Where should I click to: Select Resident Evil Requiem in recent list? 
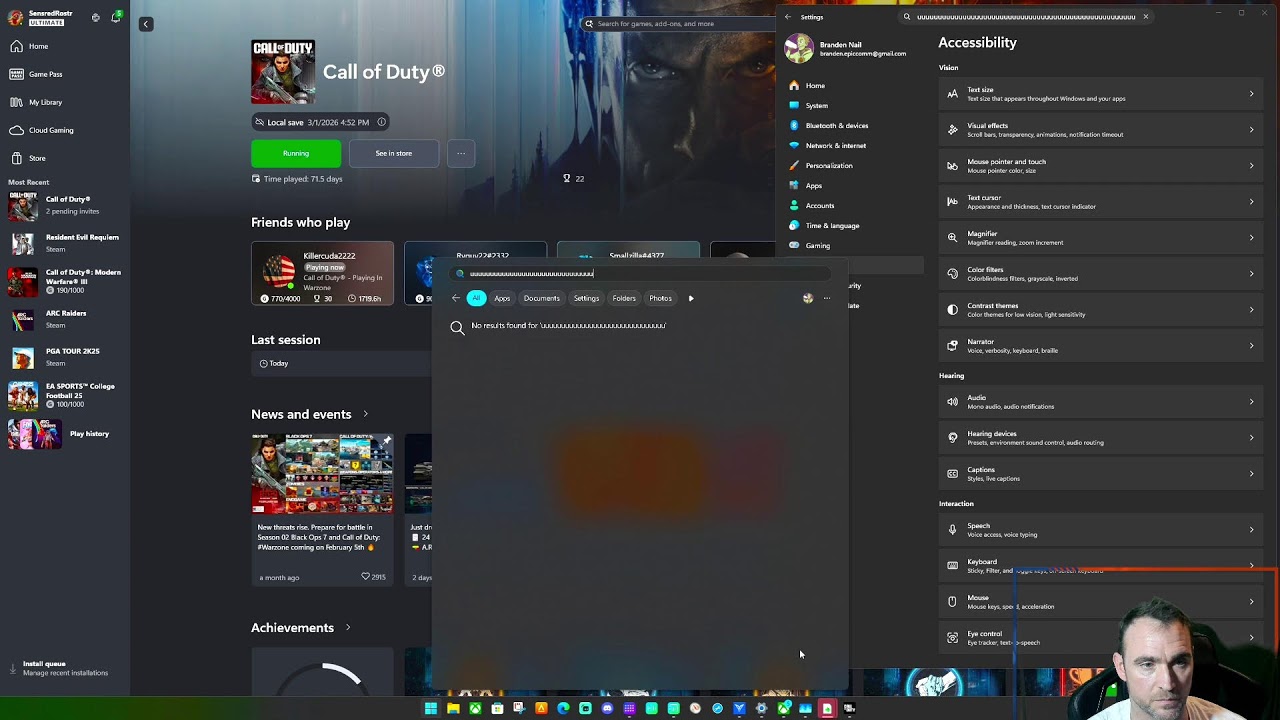tap(65, 242)
